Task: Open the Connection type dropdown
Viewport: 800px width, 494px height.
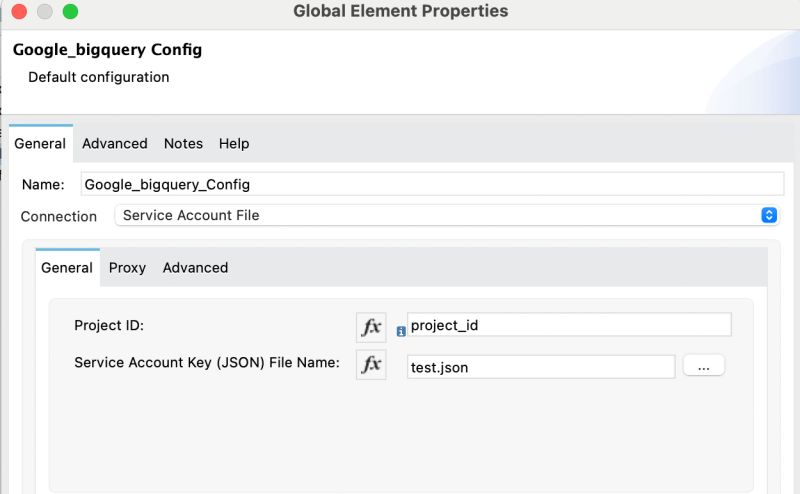Action: click(x=446, y=215)
